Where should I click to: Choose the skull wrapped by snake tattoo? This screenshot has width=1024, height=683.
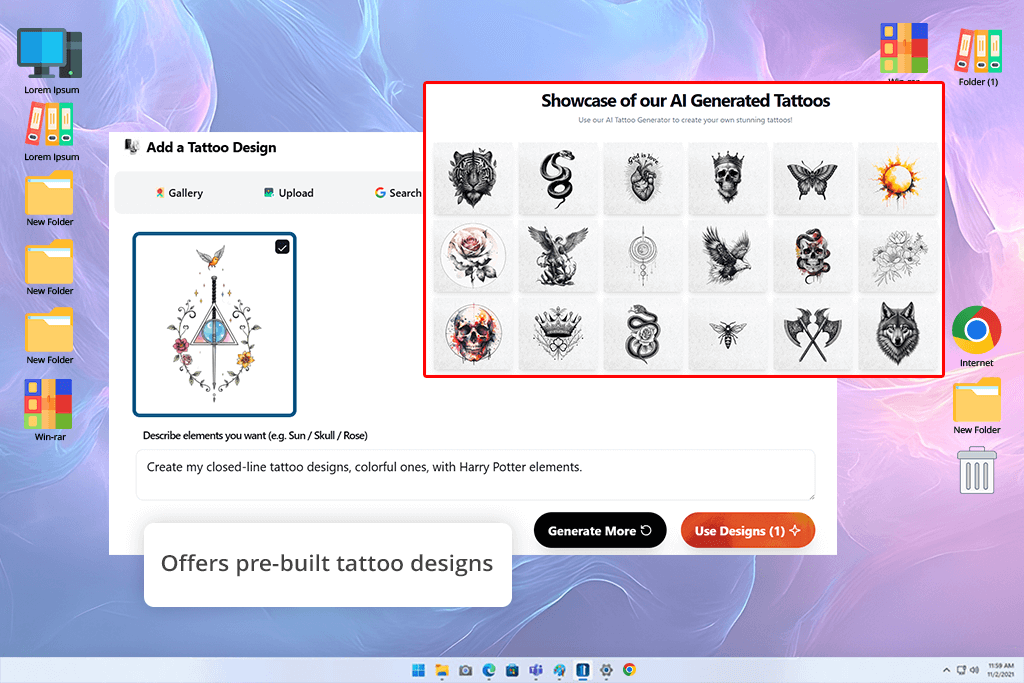tap(812, 256)
